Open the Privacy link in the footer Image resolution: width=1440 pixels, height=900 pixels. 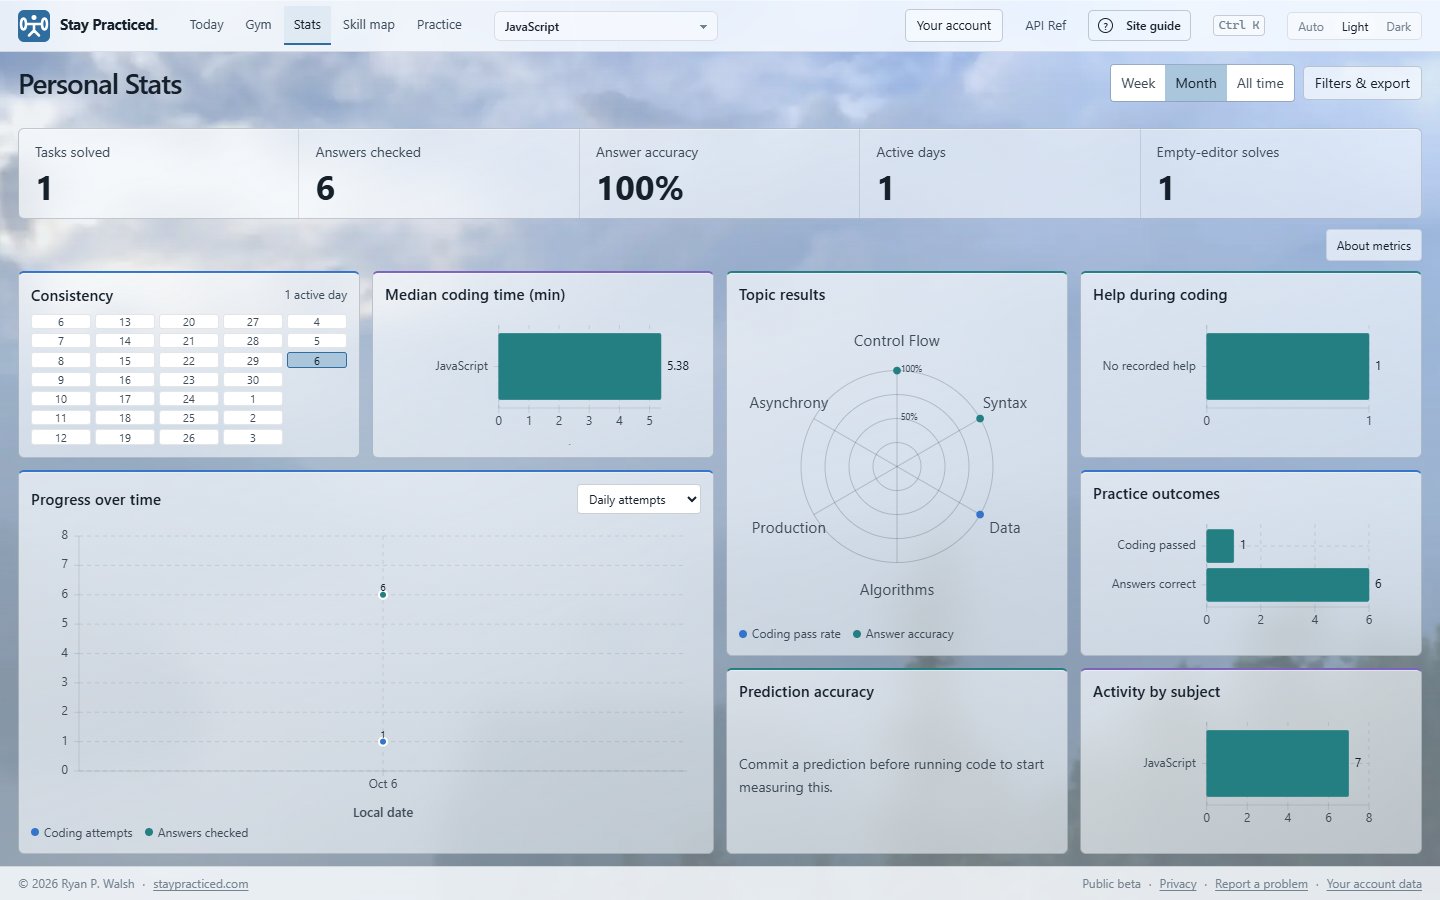pos(1178,884)
